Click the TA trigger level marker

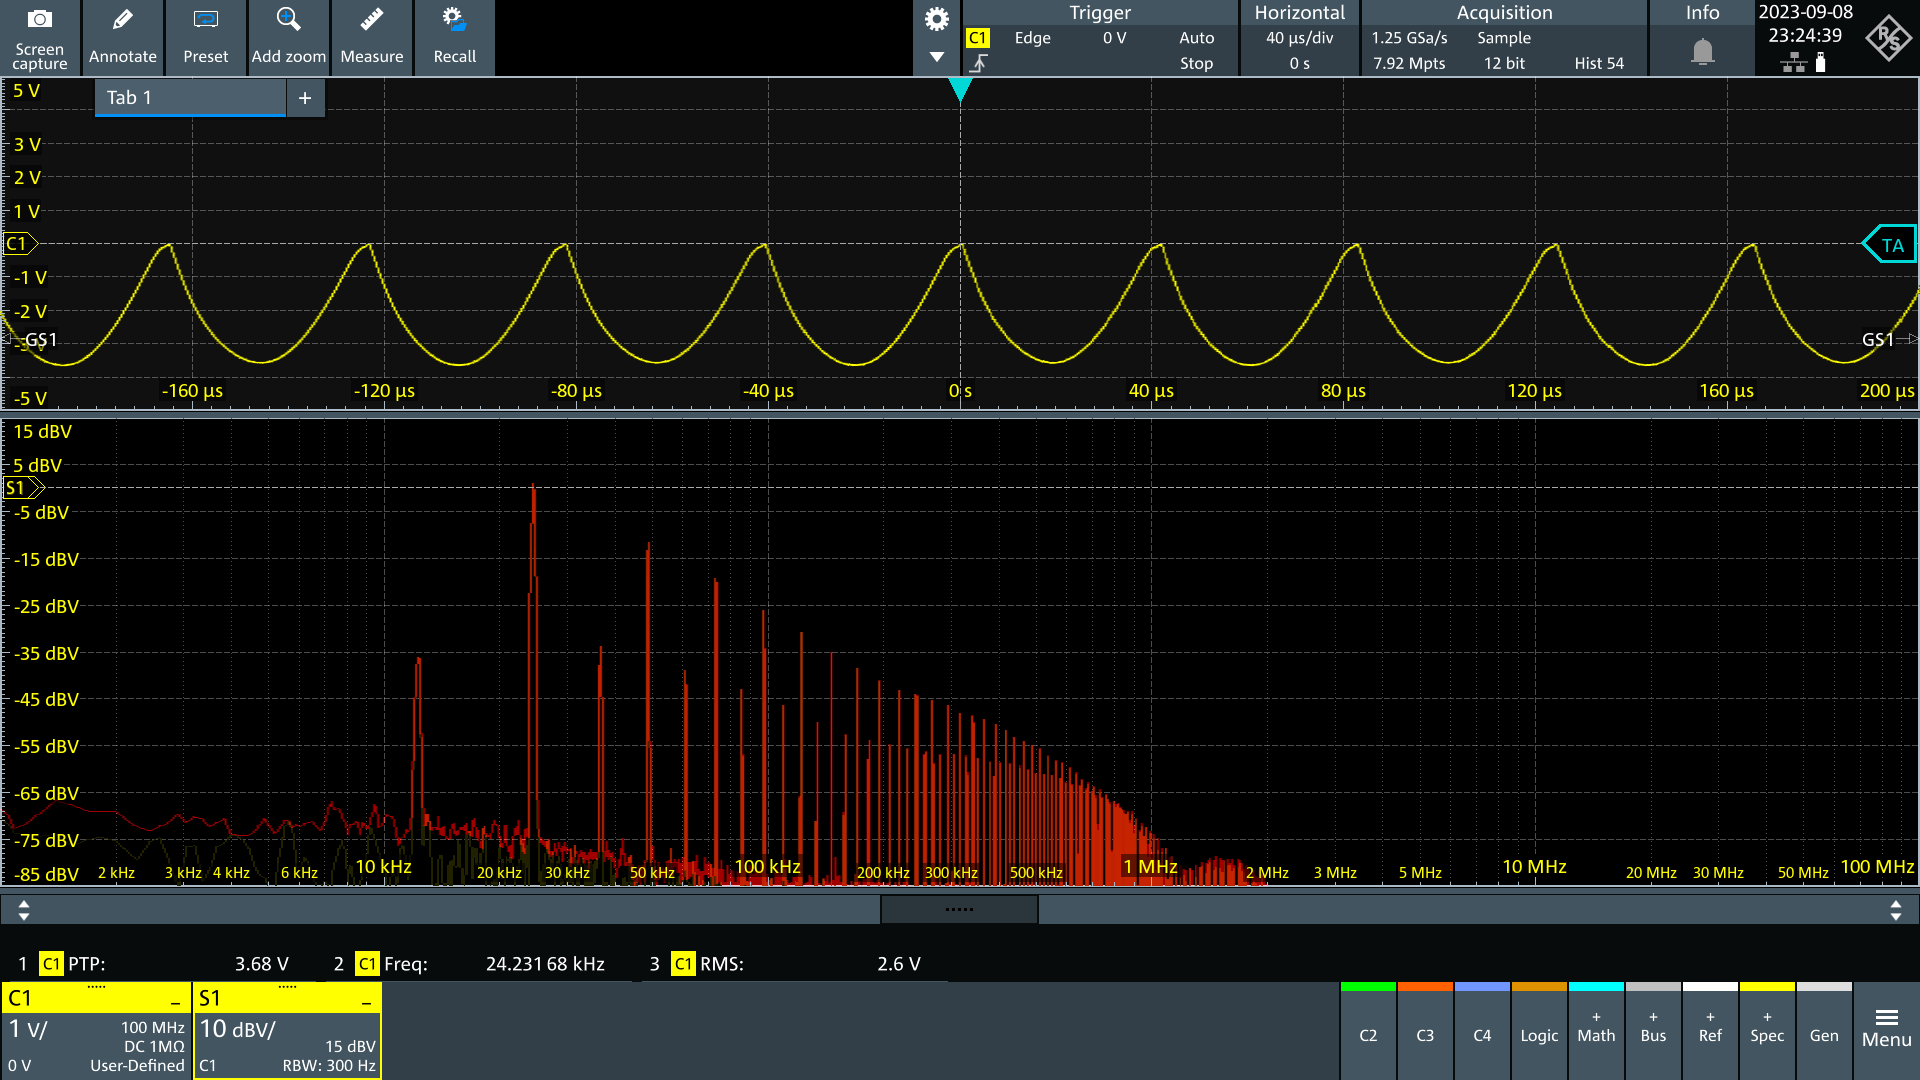tap(1889, 245)
